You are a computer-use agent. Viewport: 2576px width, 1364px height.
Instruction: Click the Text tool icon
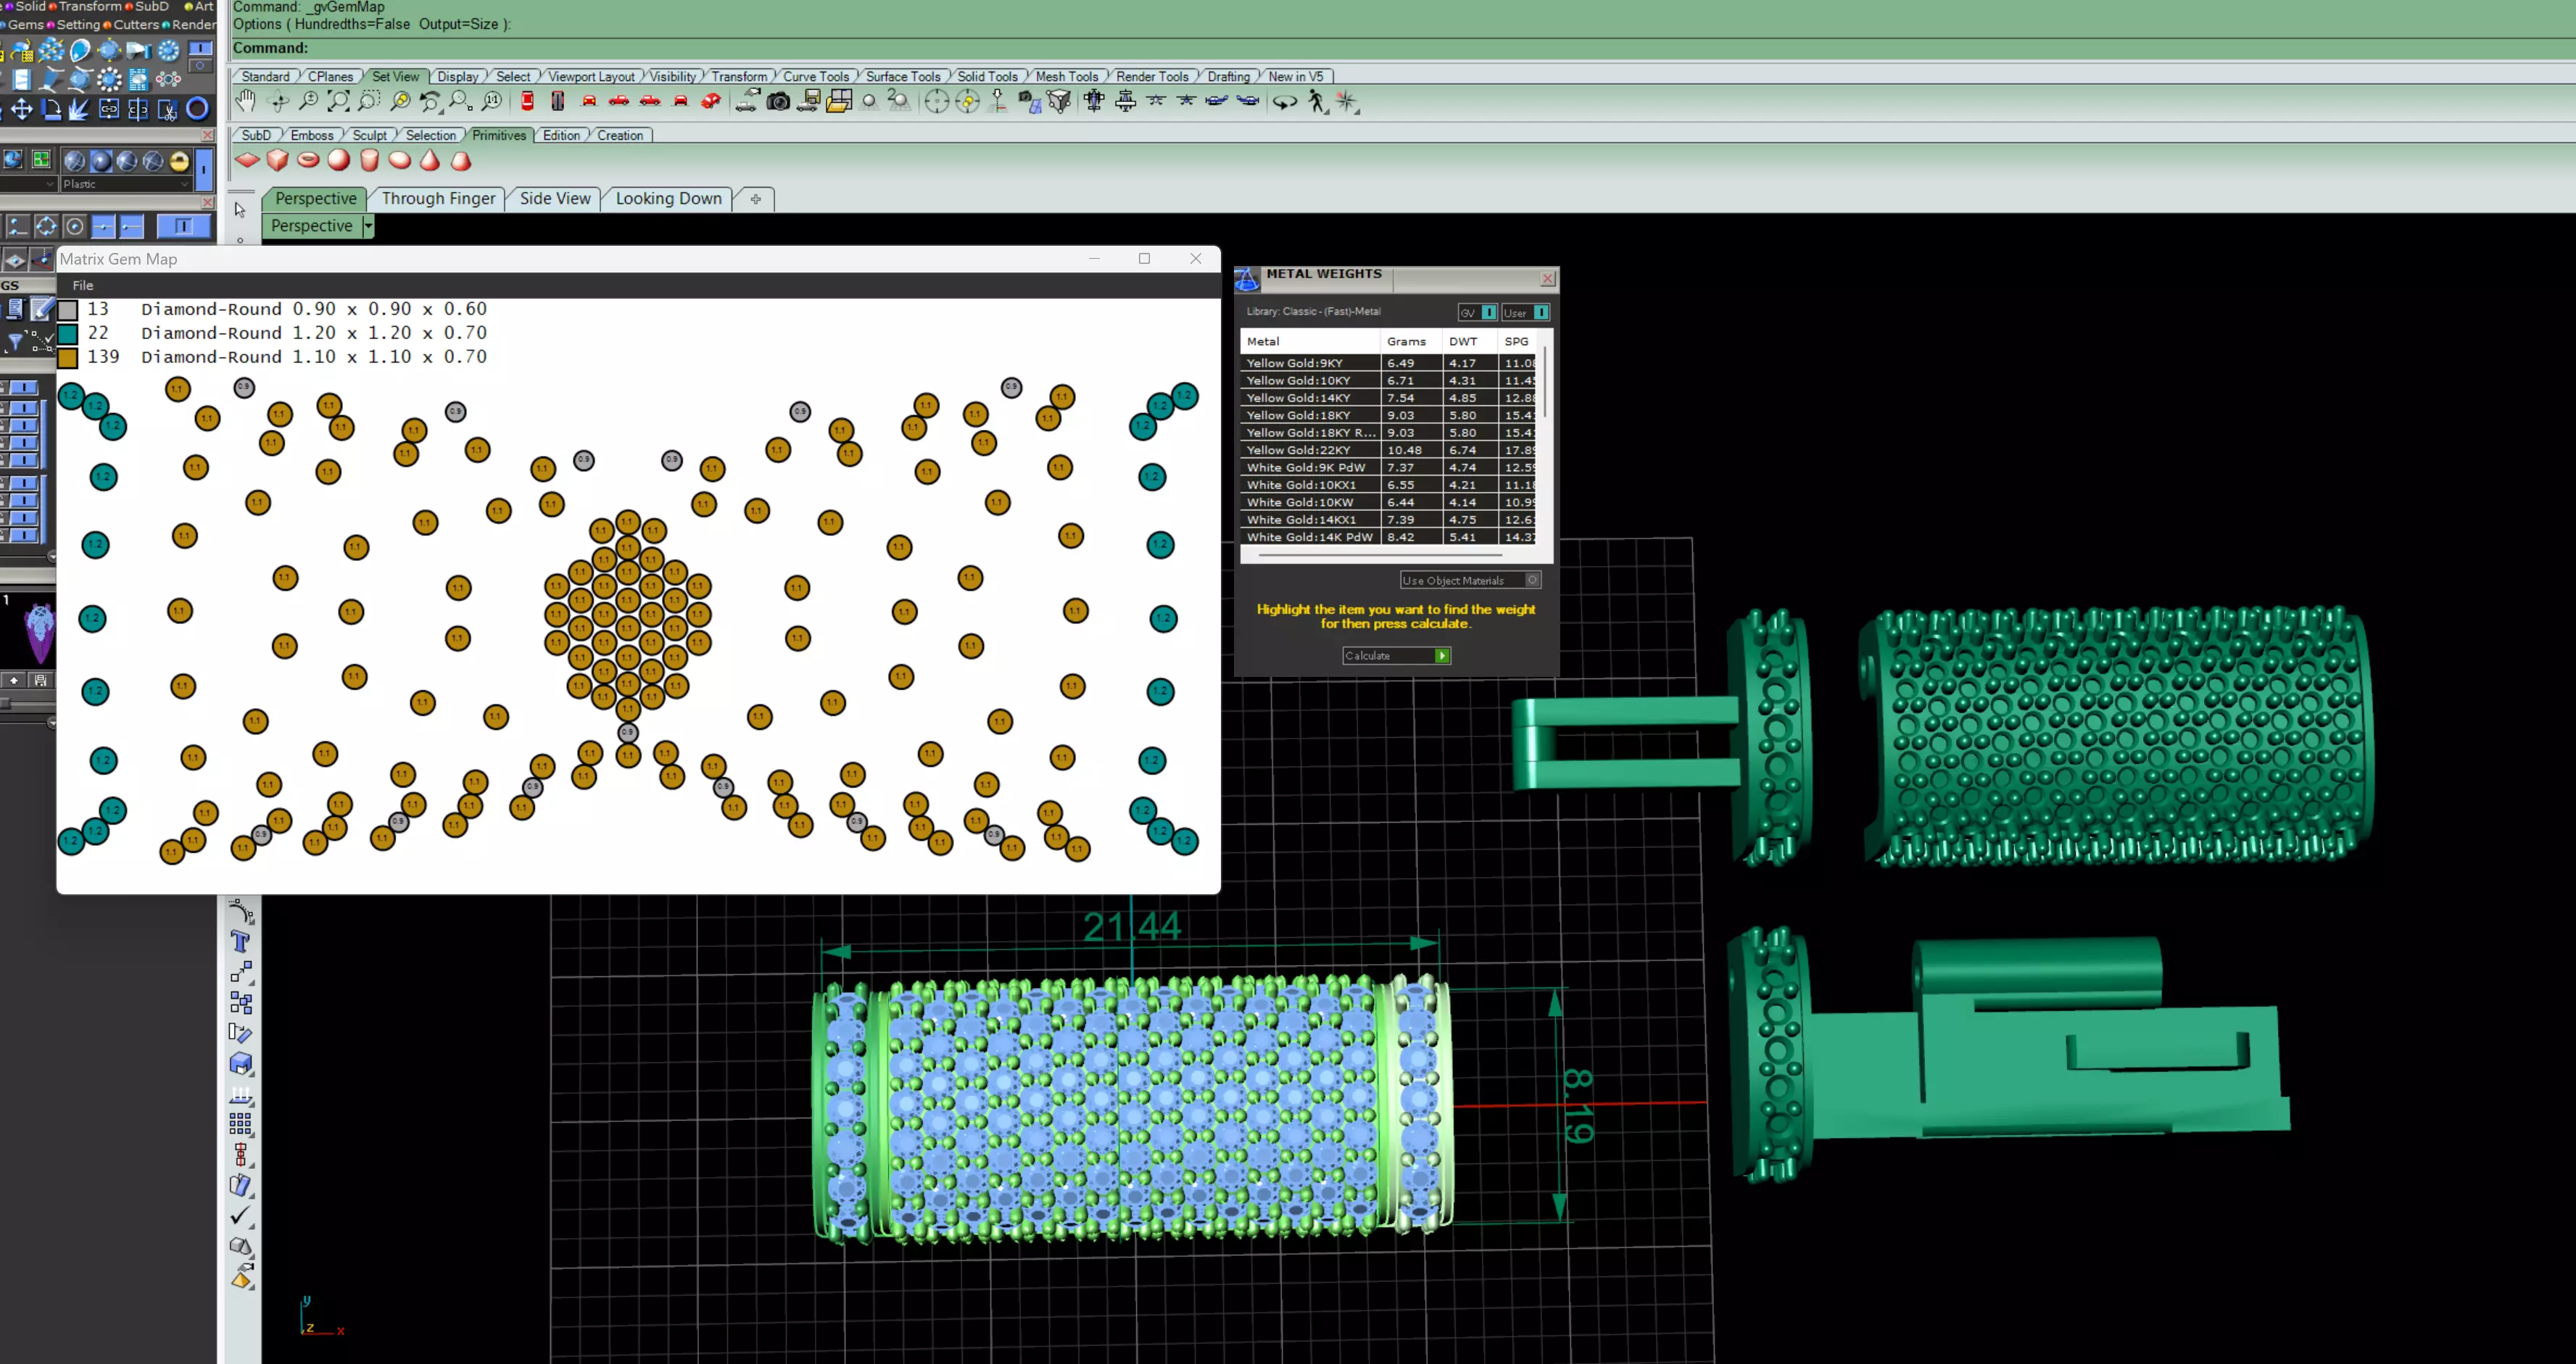240,941
